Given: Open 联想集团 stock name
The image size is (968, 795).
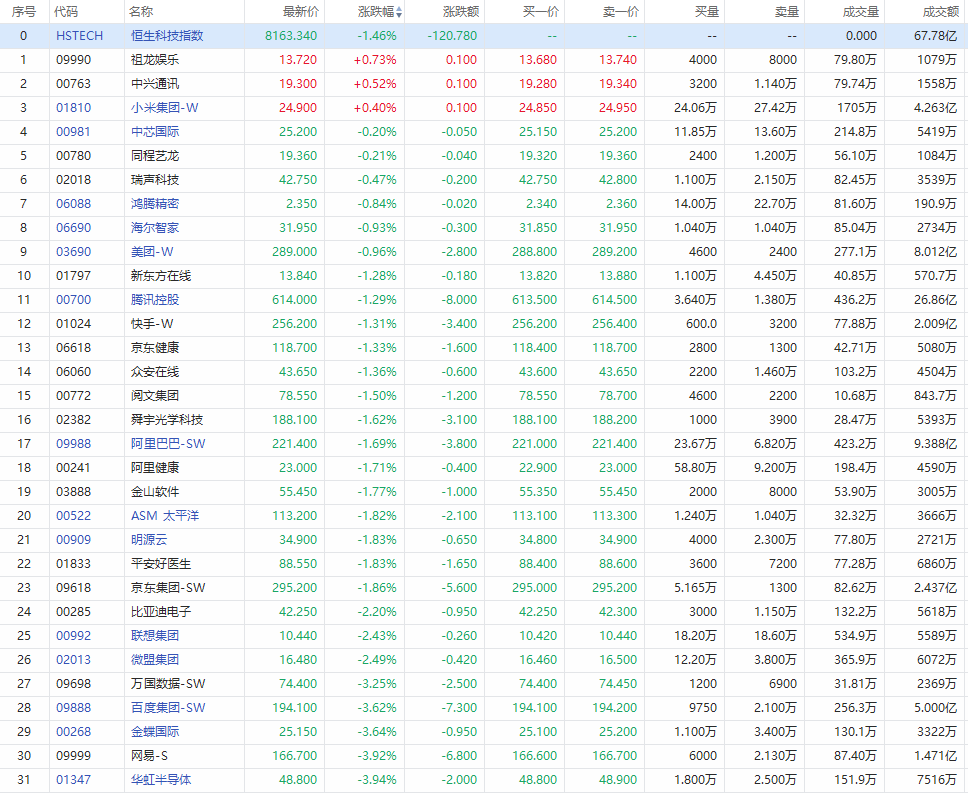Looking at the screenshot, I should pos(155,636).
